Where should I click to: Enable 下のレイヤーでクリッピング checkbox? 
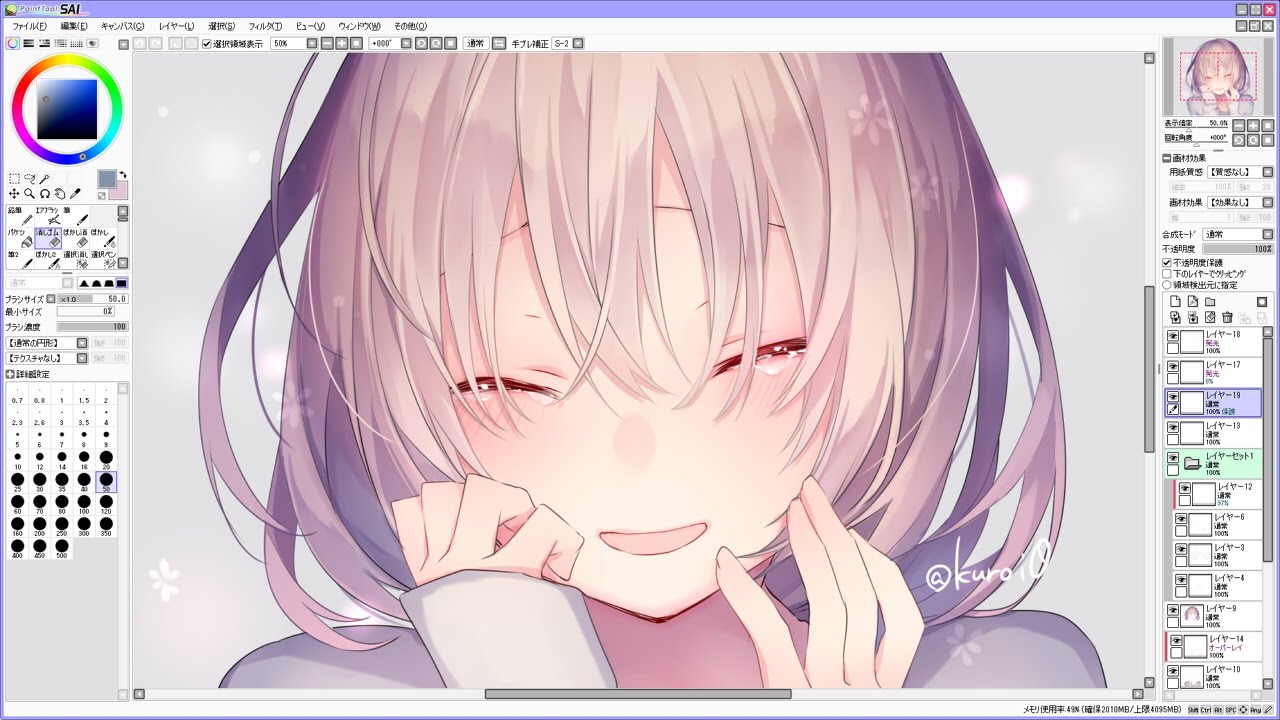1166,274
